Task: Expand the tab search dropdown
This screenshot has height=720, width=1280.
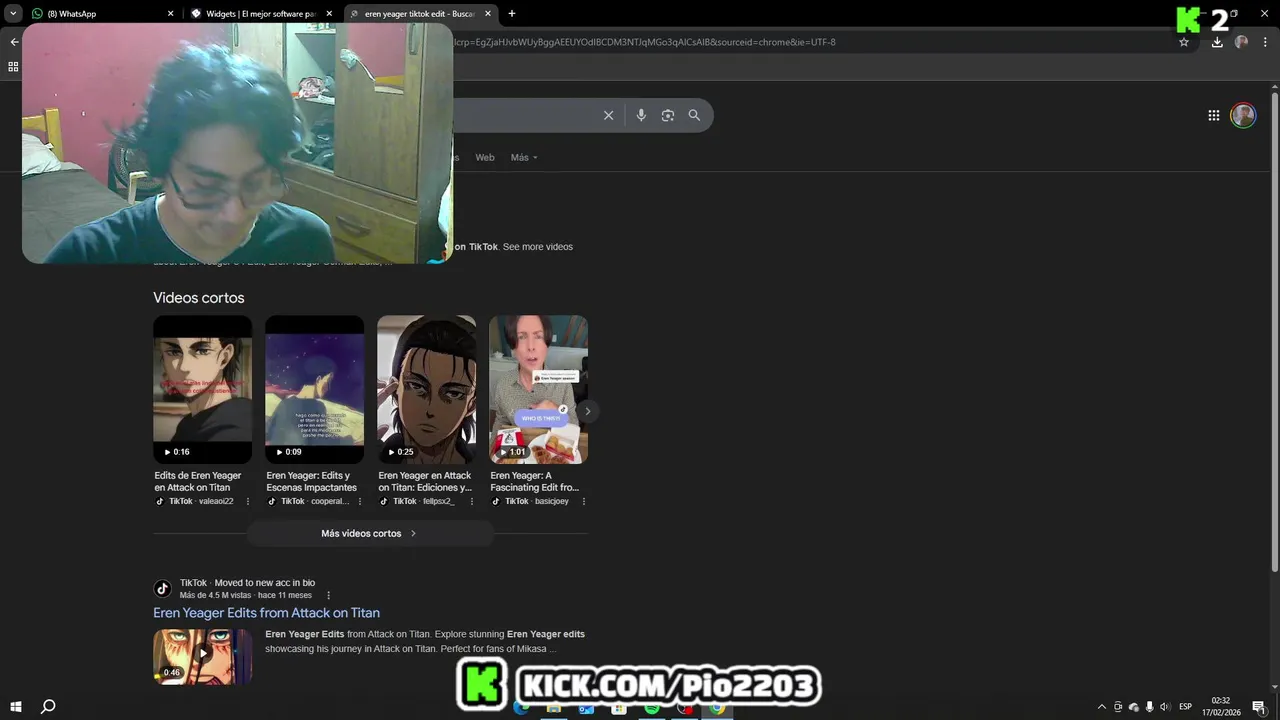Action: 13,14
